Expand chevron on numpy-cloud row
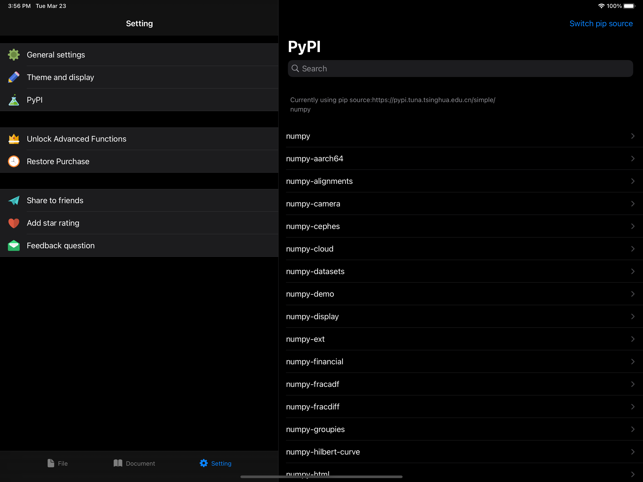This screenshot has height=482, width=643. [633, 249]
